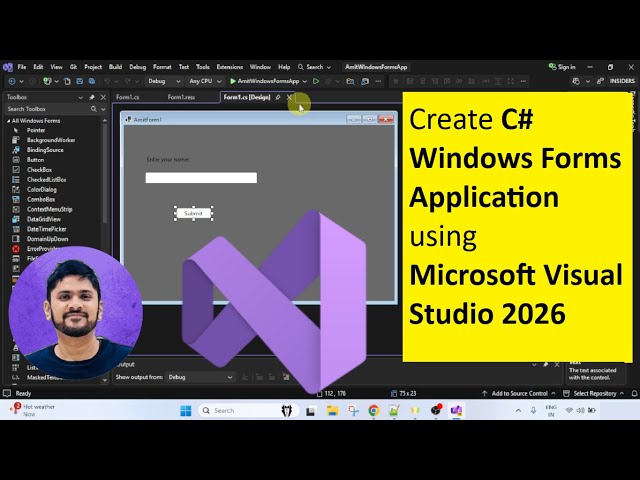This screenshot has width=640, height=480.
Task: Open File Explorer from the taskbar
Action: coord(333,411)
